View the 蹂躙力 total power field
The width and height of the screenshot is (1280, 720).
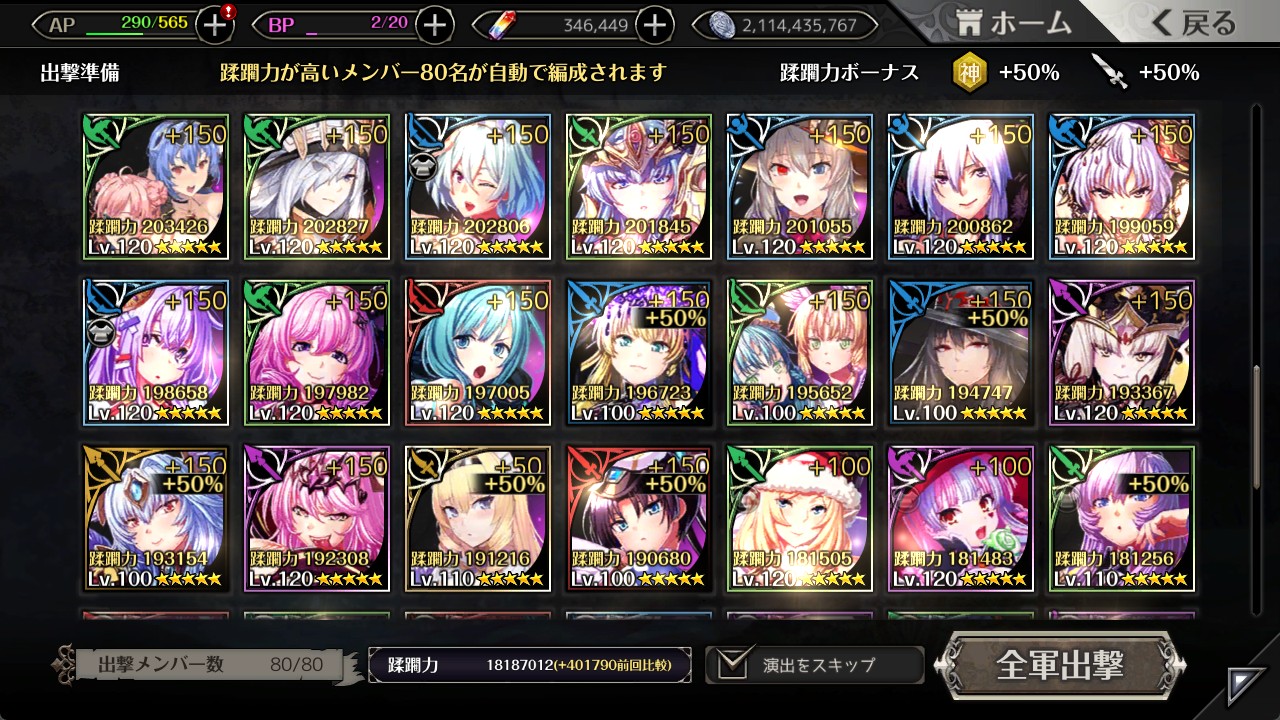pos(530,665)
